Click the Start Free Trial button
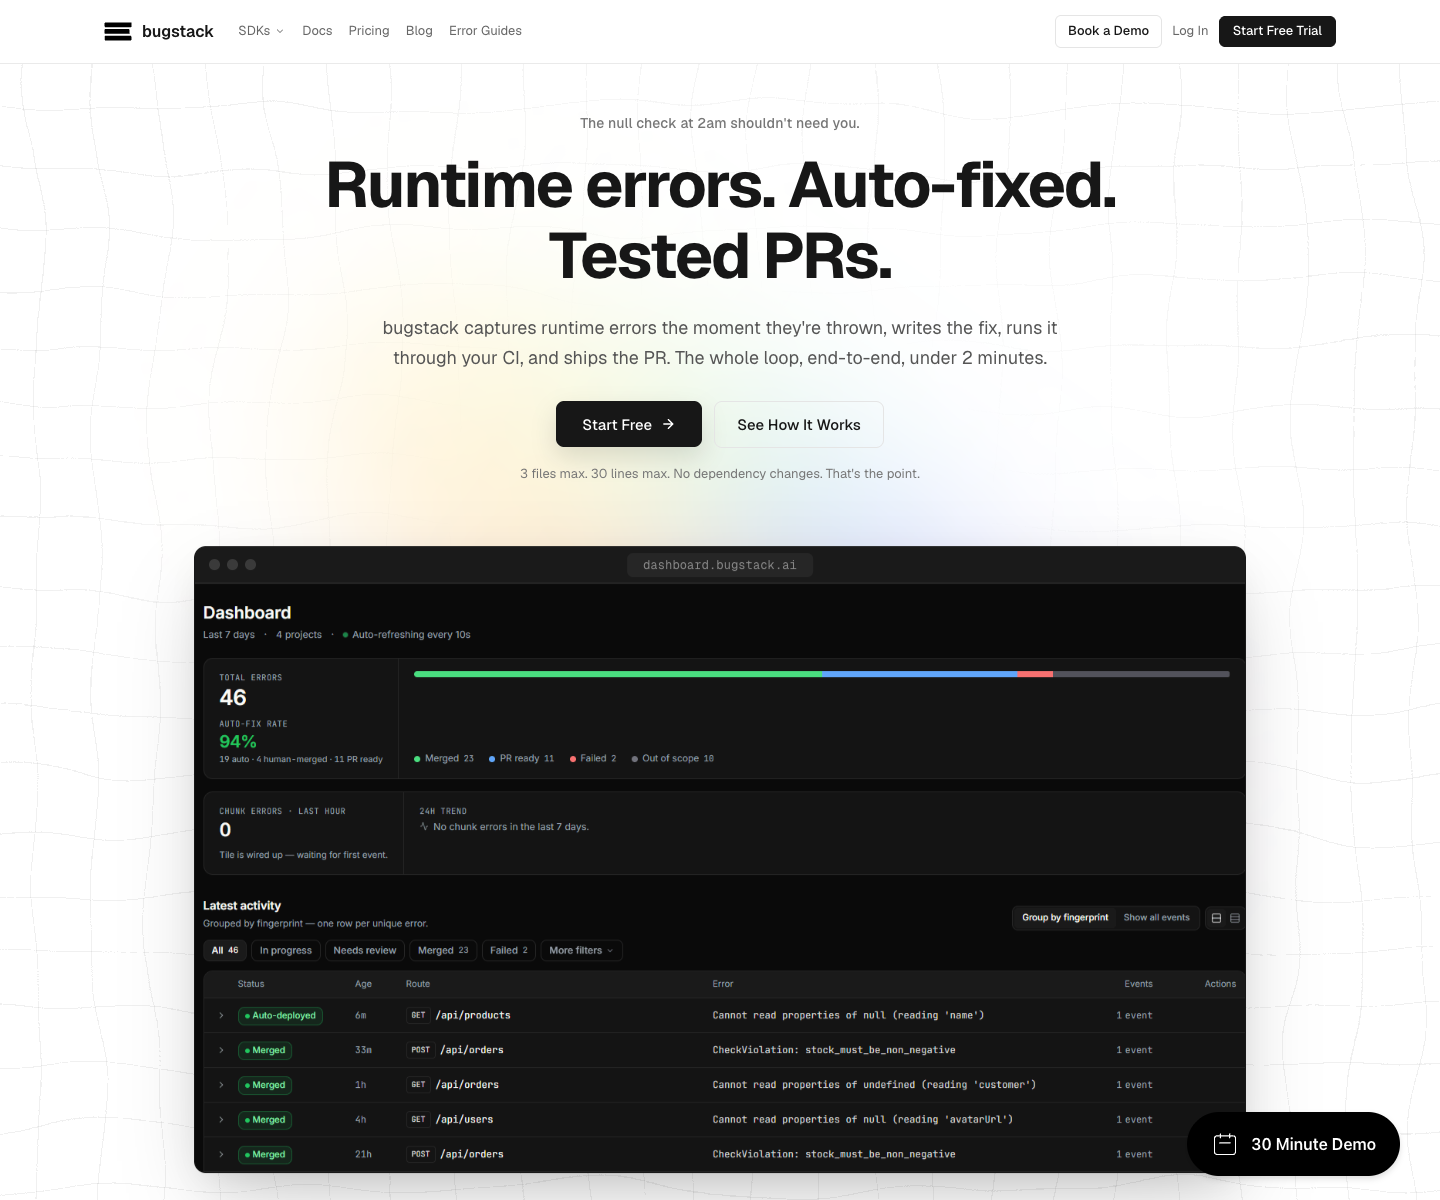Image resolution: width=1440 pixels, height=1200 pixels. click(1277, 31)
